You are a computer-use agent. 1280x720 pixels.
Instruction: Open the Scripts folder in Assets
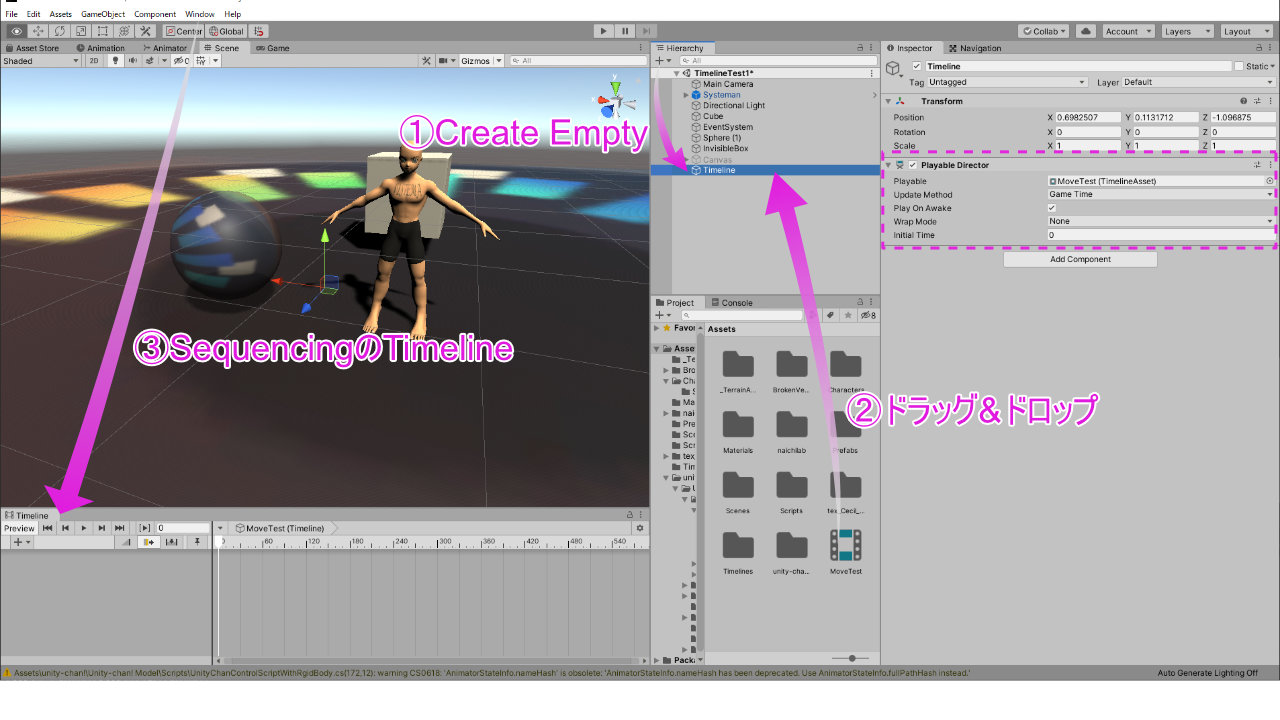click(791, 491)
